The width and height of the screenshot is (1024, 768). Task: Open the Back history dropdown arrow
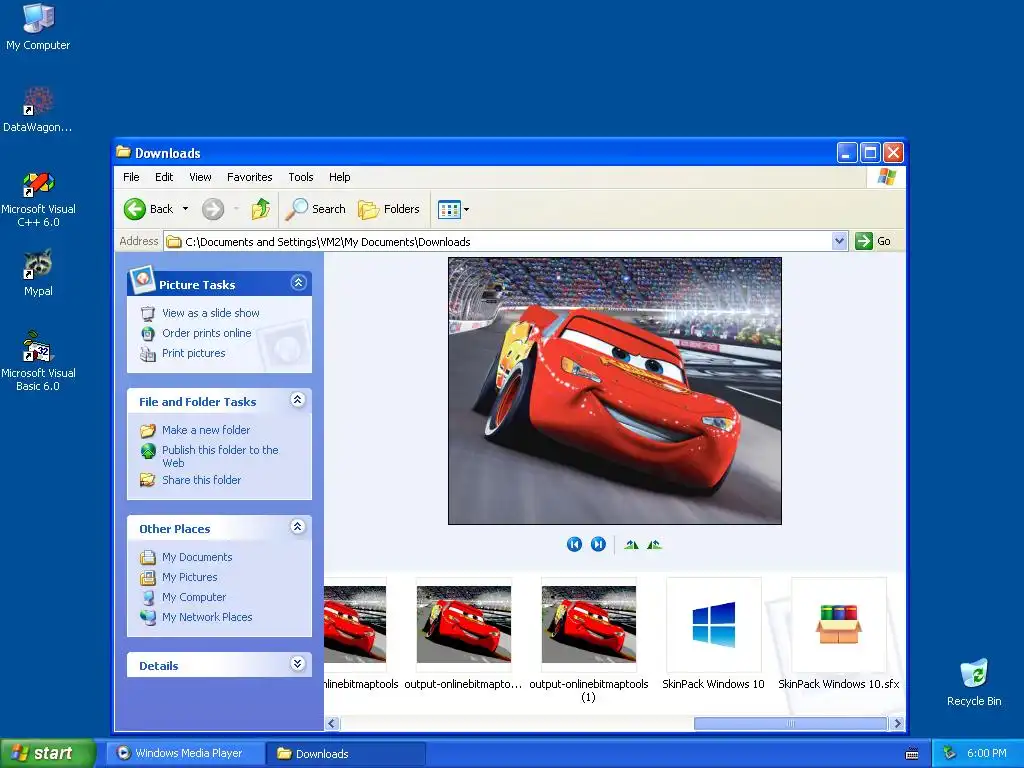tap(185, 209)
